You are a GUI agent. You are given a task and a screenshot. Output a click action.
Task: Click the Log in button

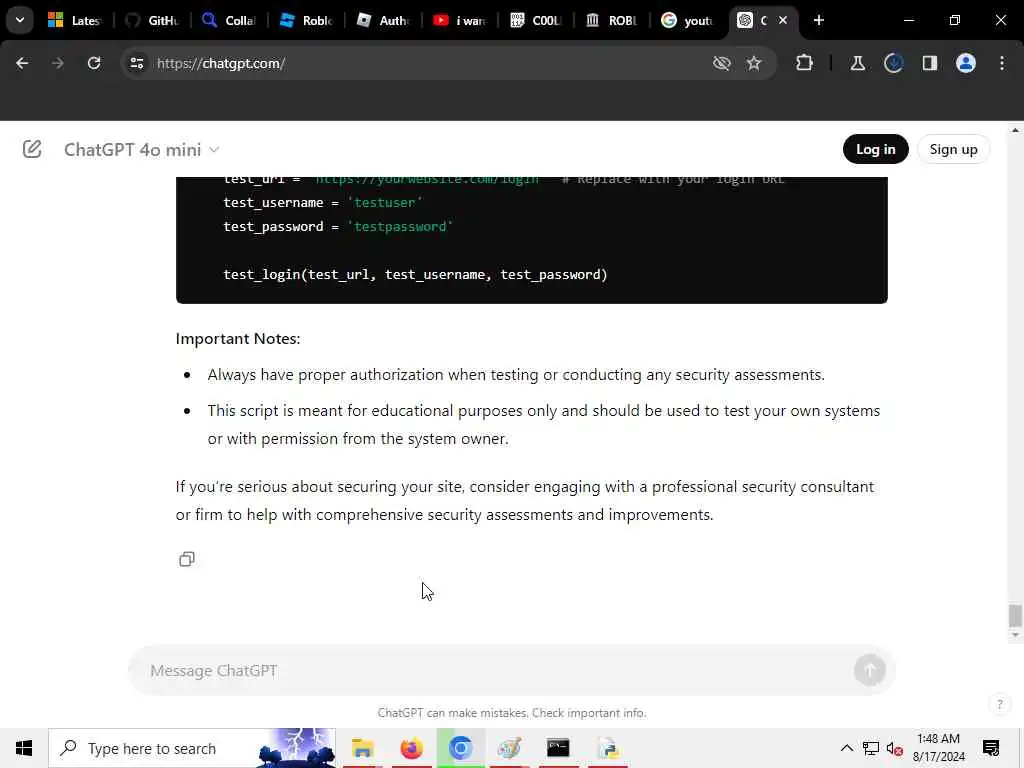point(875,150)
